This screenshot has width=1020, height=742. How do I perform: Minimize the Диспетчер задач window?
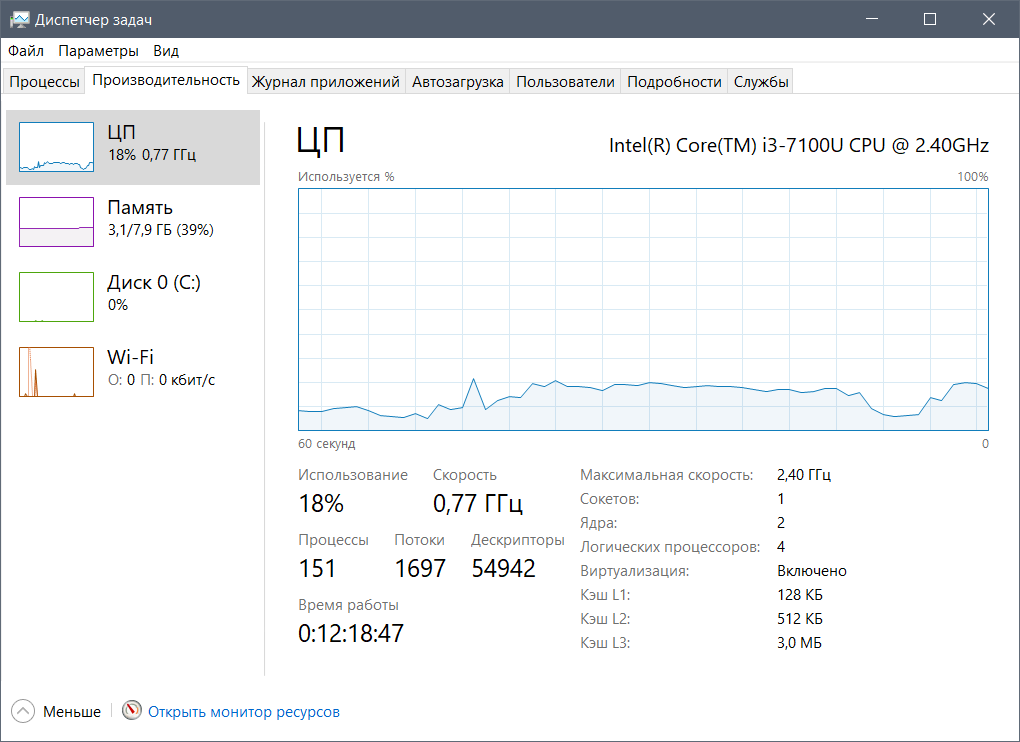pos(872,19)
